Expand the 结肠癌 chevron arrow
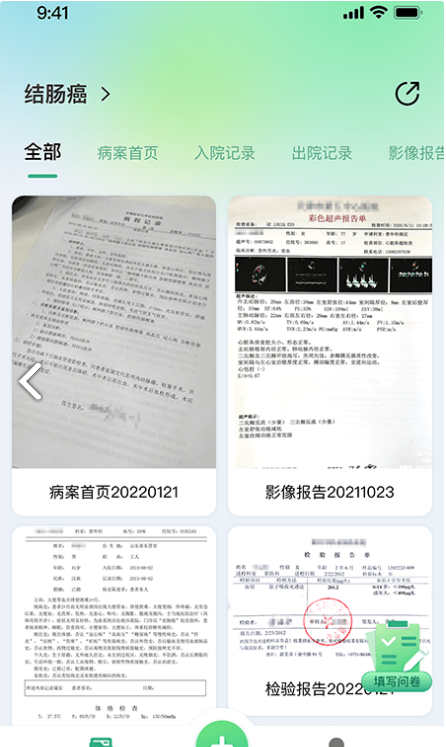The height and width of the screenshot is (747, 446). point(106,94)
